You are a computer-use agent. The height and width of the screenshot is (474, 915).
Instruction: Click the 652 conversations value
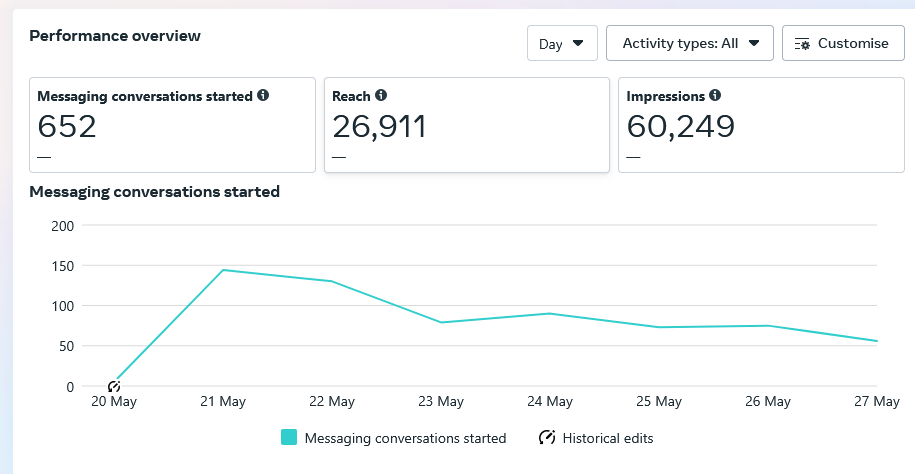coord(67,127)
